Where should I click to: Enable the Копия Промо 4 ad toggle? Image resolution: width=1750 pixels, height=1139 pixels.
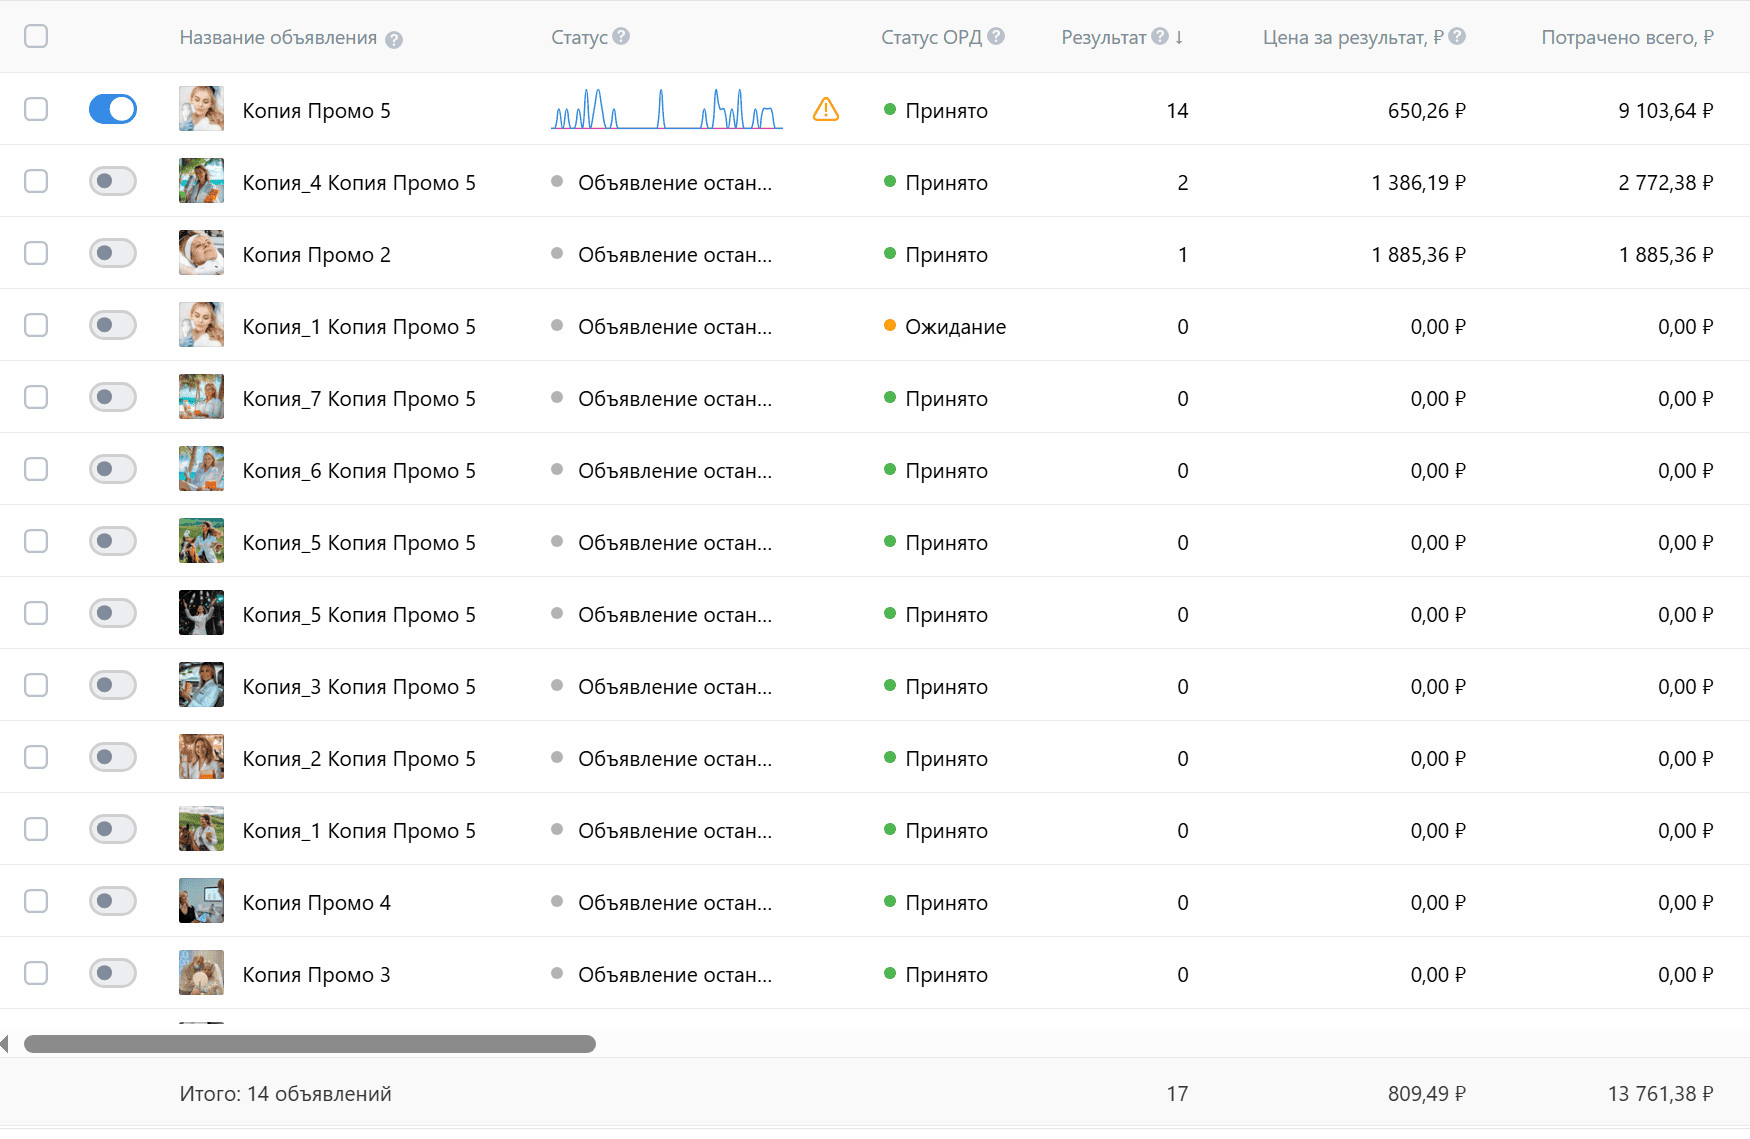pyautogui.click(x=113, y=901)
